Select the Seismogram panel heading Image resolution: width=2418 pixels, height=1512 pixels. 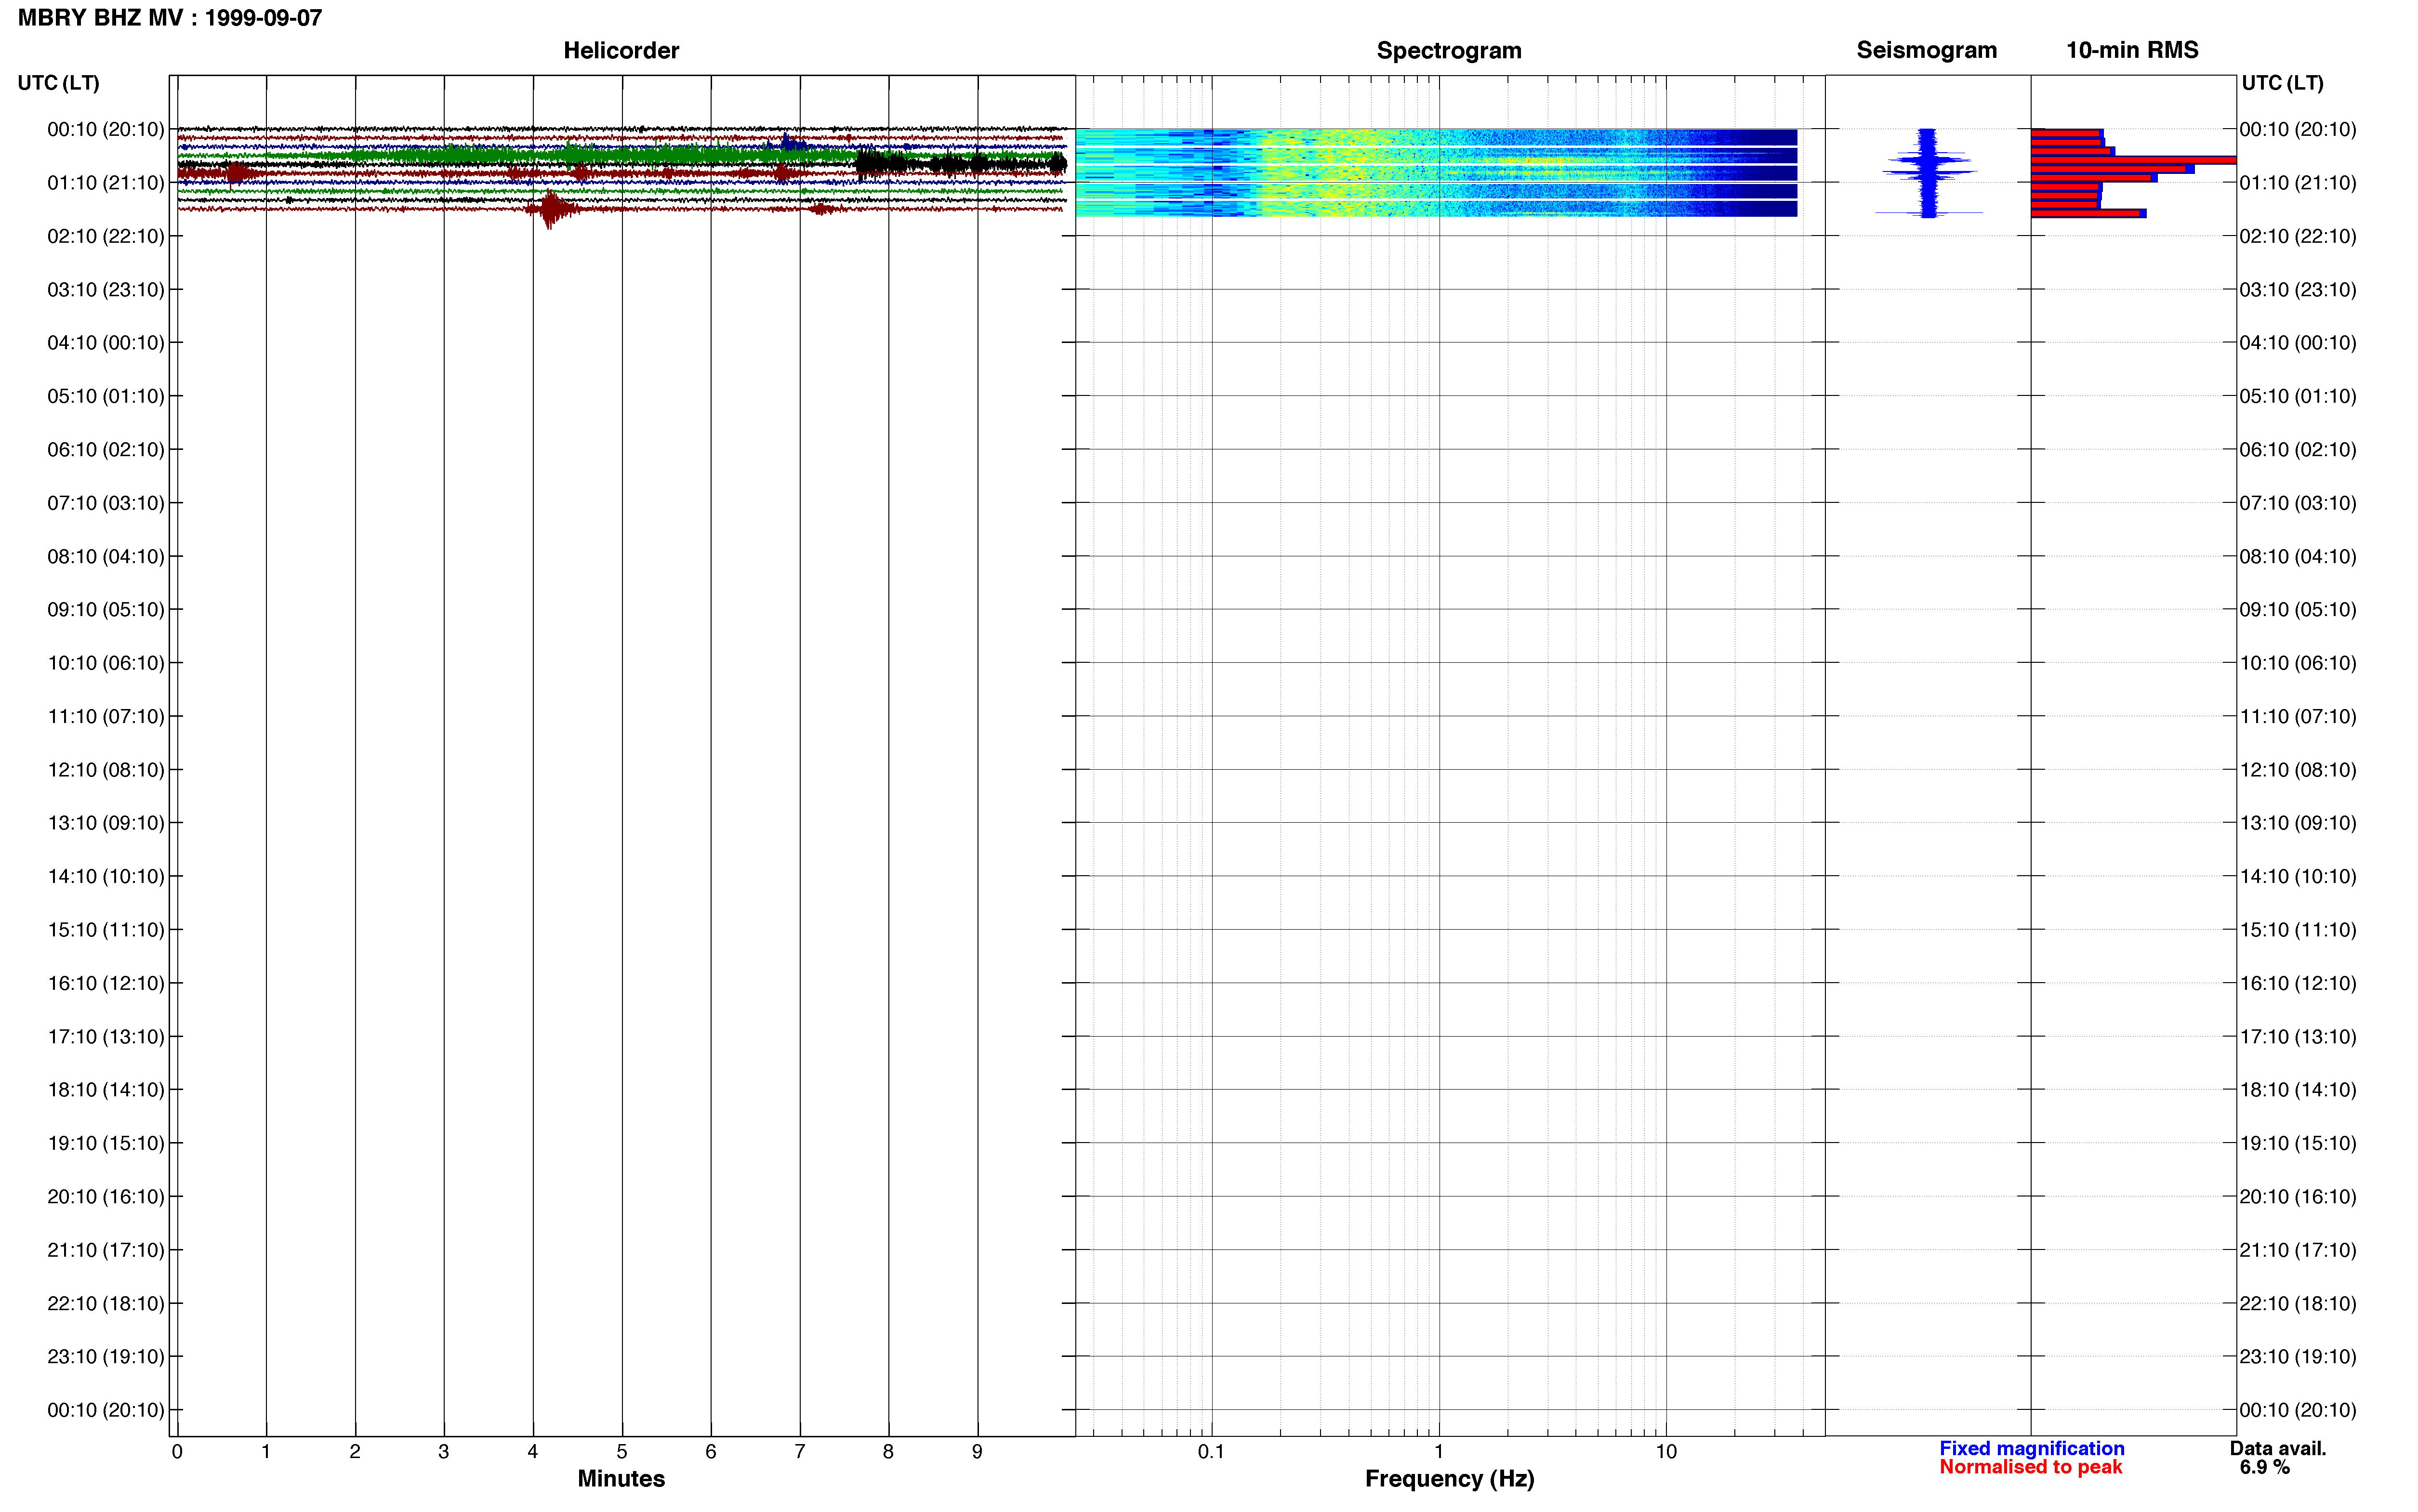click(1926, 50)
